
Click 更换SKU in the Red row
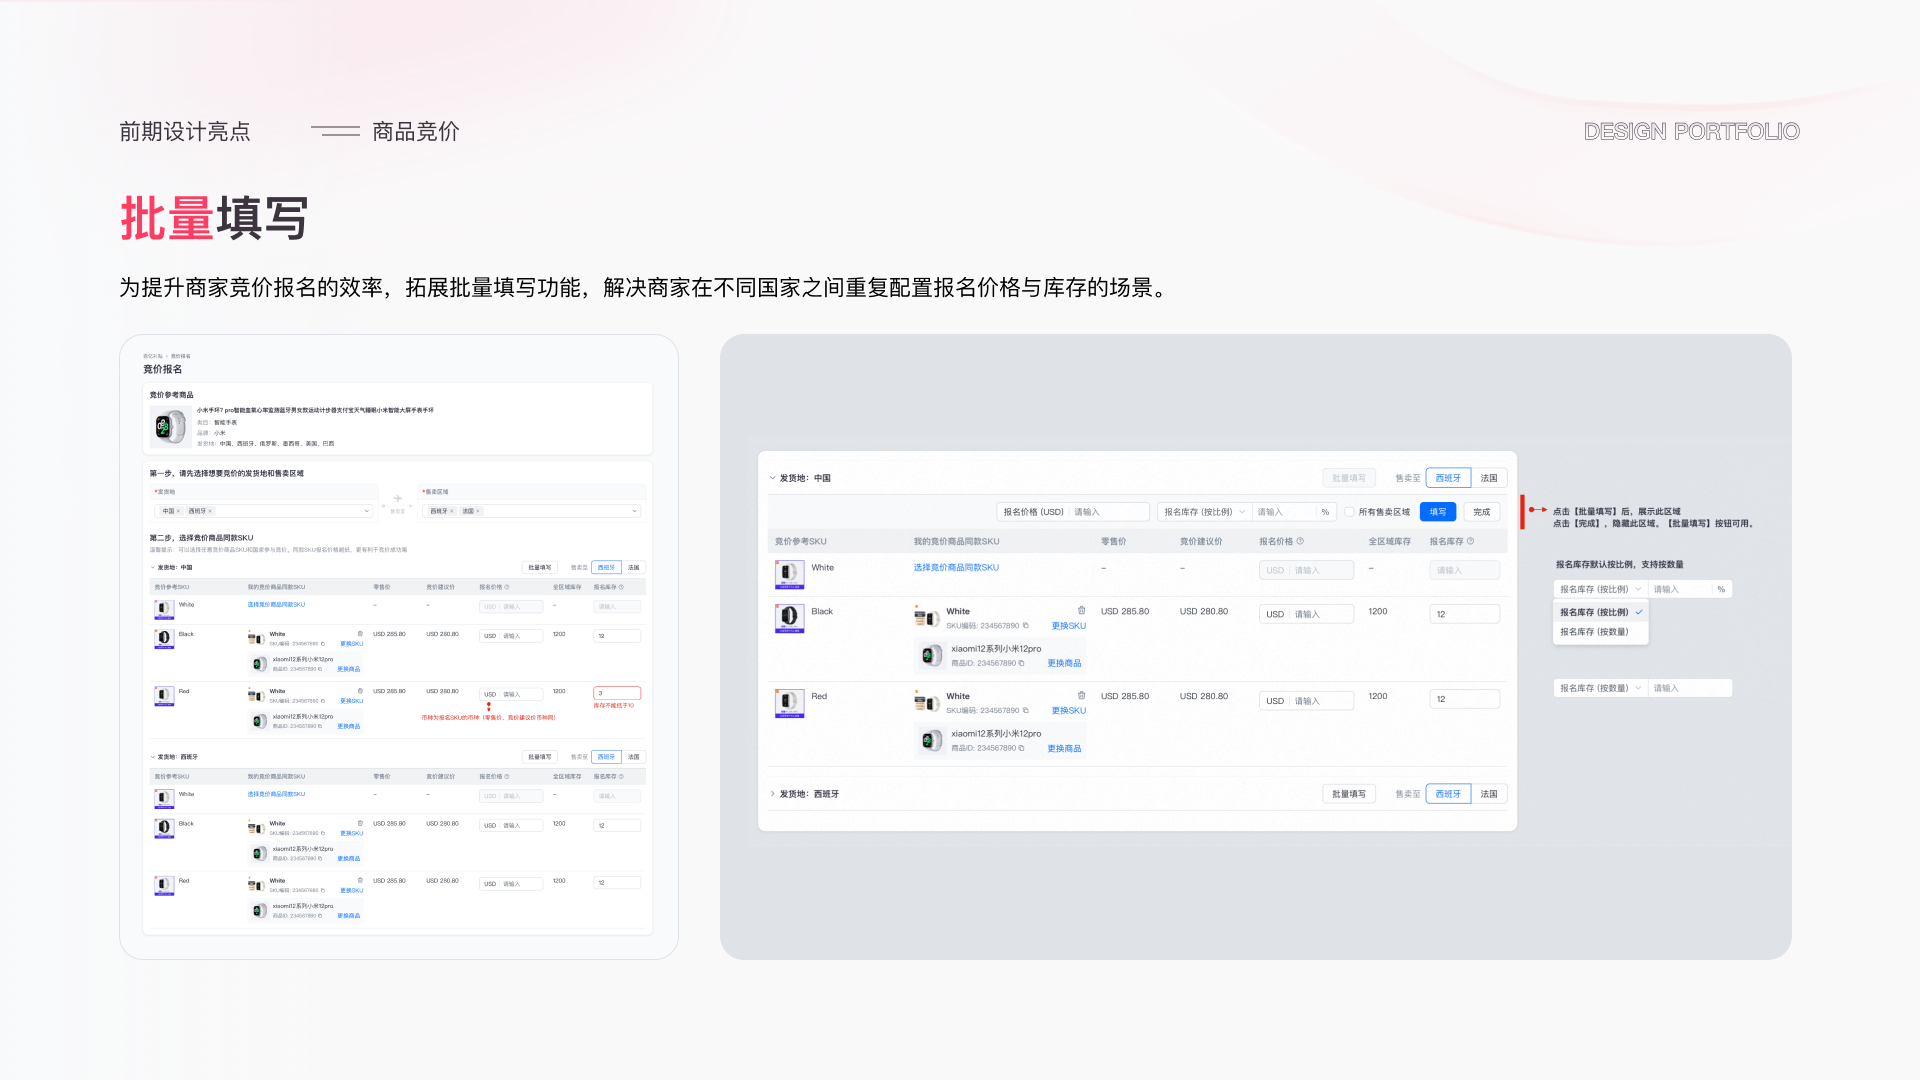(x=1068, y=711)
